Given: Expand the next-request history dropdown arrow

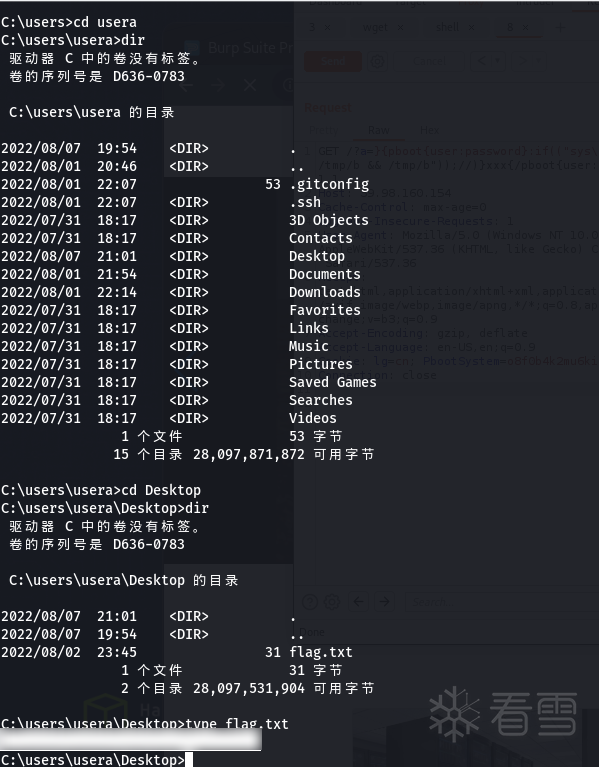Looking at the screenshot, I should (539, 61).
